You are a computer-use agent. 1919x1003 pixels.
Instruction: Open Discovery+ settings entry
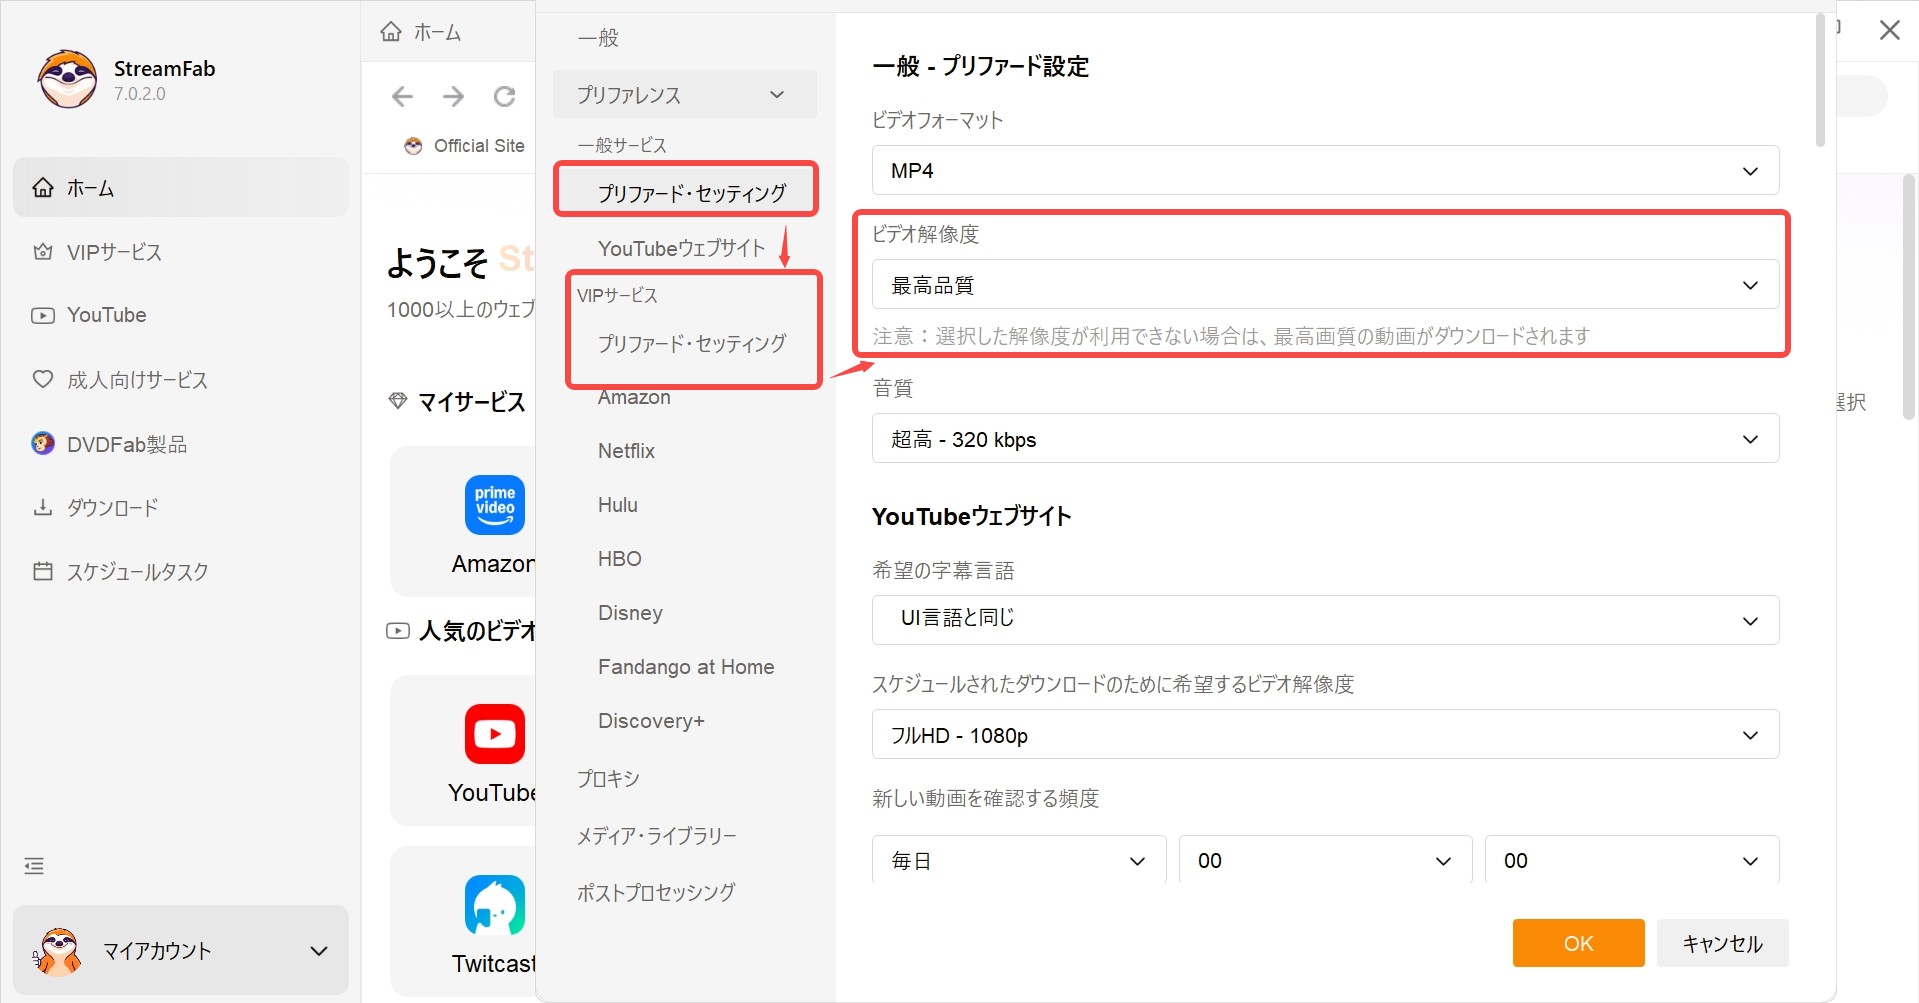pos(651,721)
